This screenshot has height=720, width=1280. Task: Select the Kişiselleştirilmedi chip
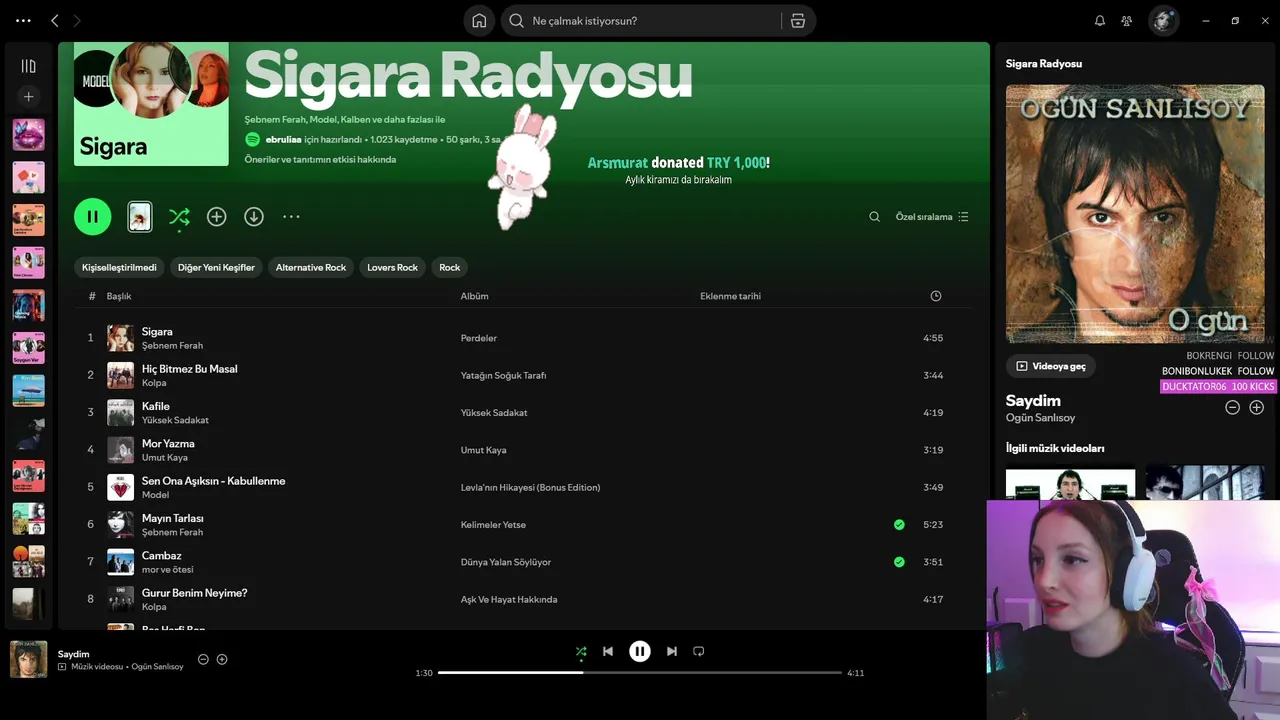click(119, 267)
